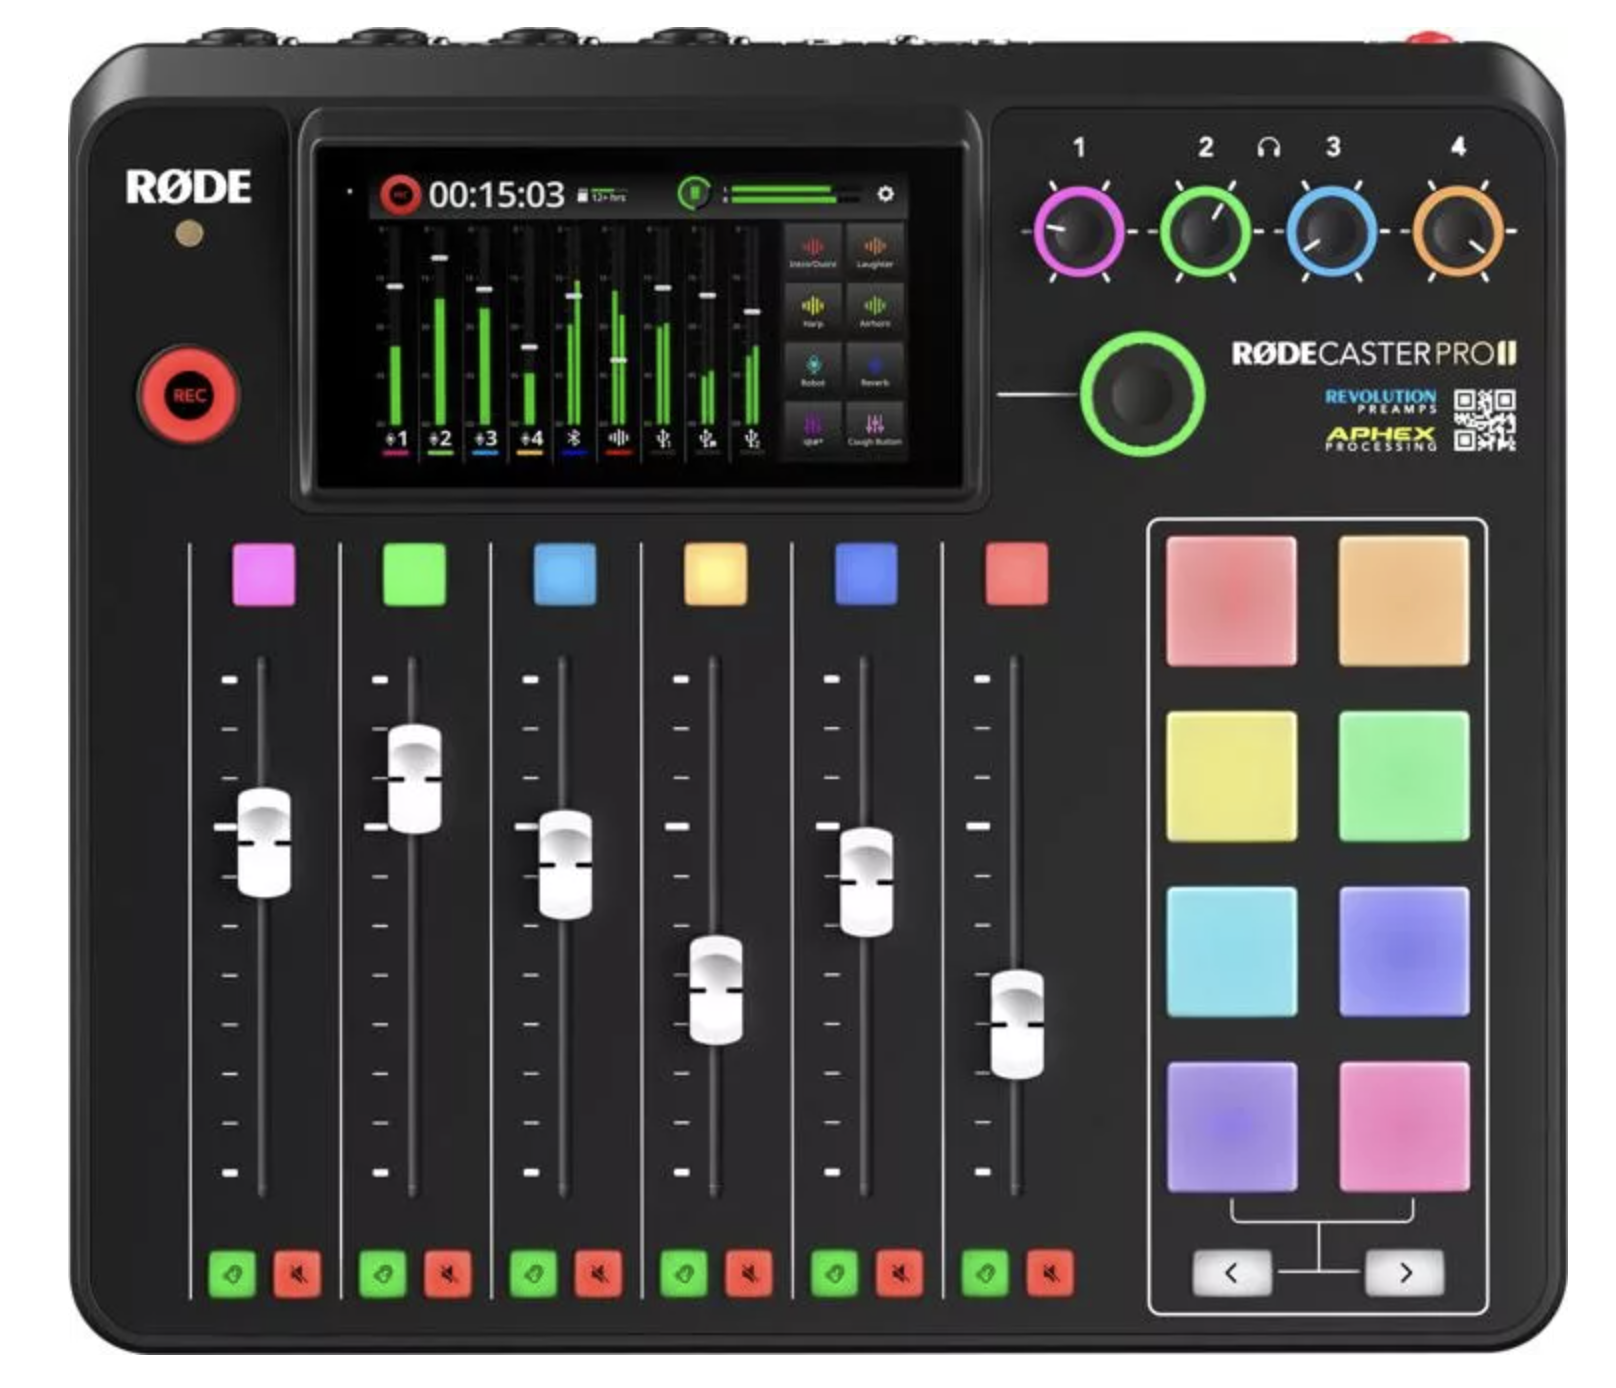Hit the top-left red SMART pad
This screenshot has height=1388, width=1616.
(x=1231, y=601)
